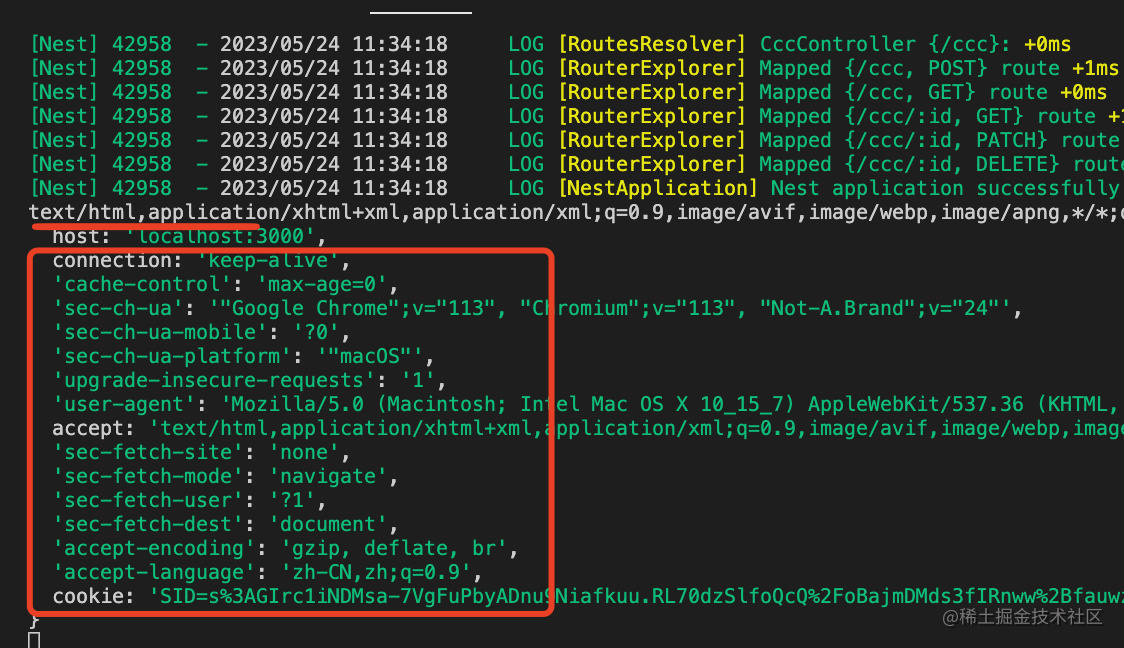Click the '[NestApplication]' log tag
This screenshot has height=648, width=1124.
[x=657, y=189]
